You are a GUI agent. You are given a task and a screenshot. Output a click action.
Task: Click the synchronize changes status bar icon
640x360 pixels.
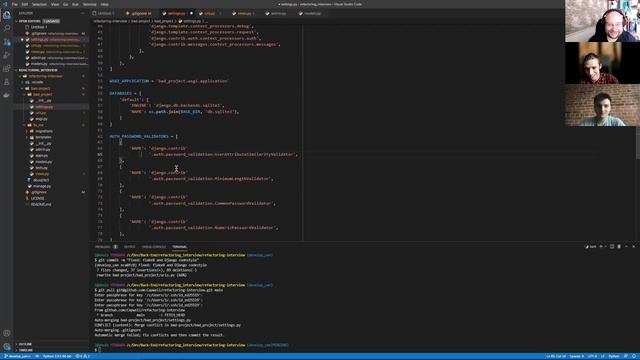[37, 356]
